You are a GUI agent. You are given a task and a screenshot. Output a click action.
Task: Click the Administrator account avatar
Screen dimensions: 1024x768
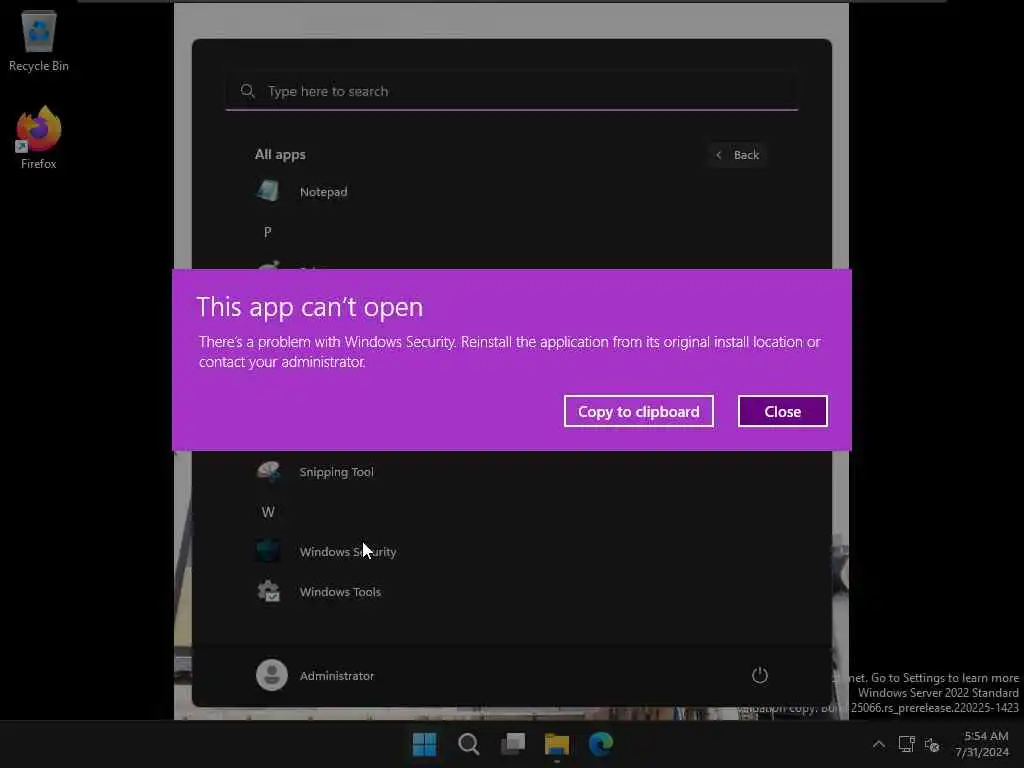click(x=272, y=675)
